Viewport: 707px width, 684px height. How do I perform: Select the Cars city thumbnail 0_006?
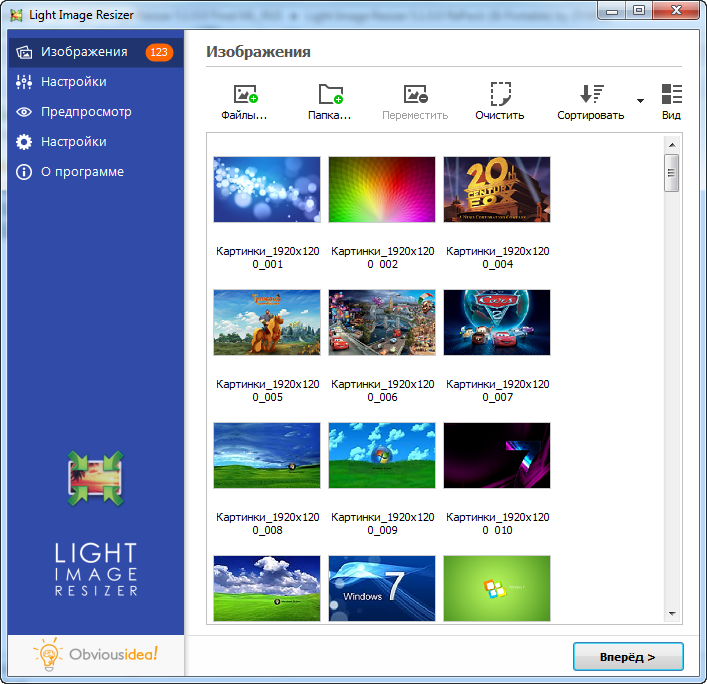[x=382, y=322]
